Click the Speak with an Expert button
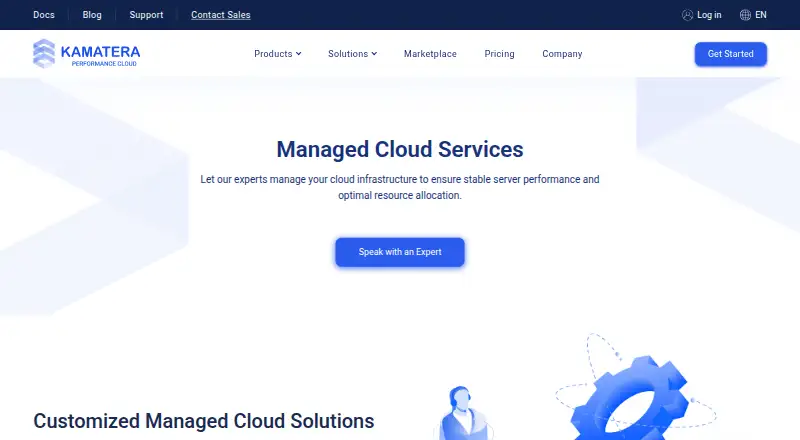Viewport: 800px width, 440px height. pyautogui.click(x=400, y=252)
